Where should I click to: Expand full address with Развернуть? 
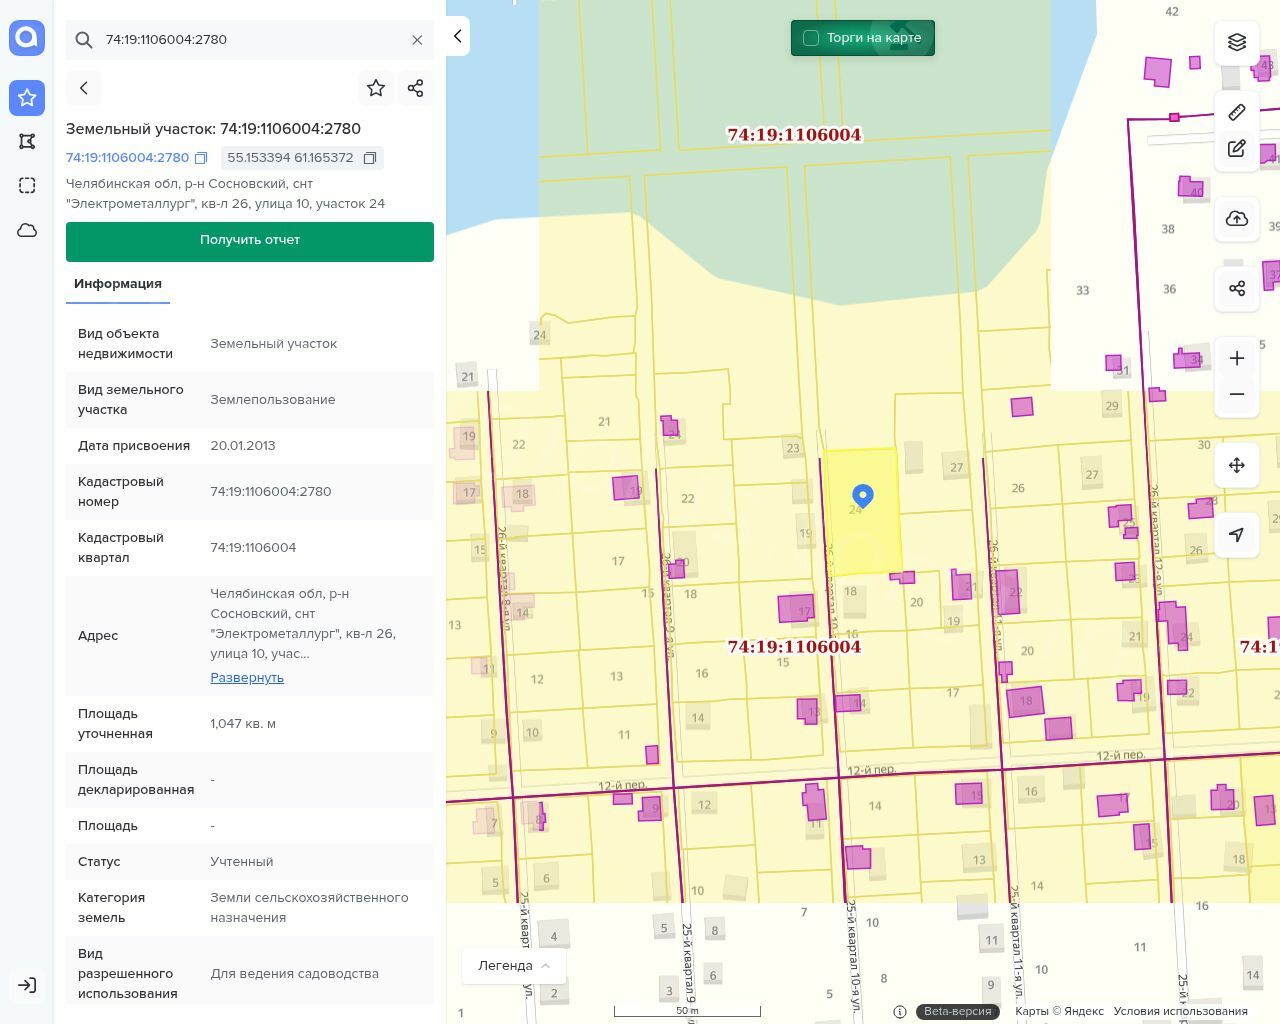pyautogui.click(x=247, y=678)
